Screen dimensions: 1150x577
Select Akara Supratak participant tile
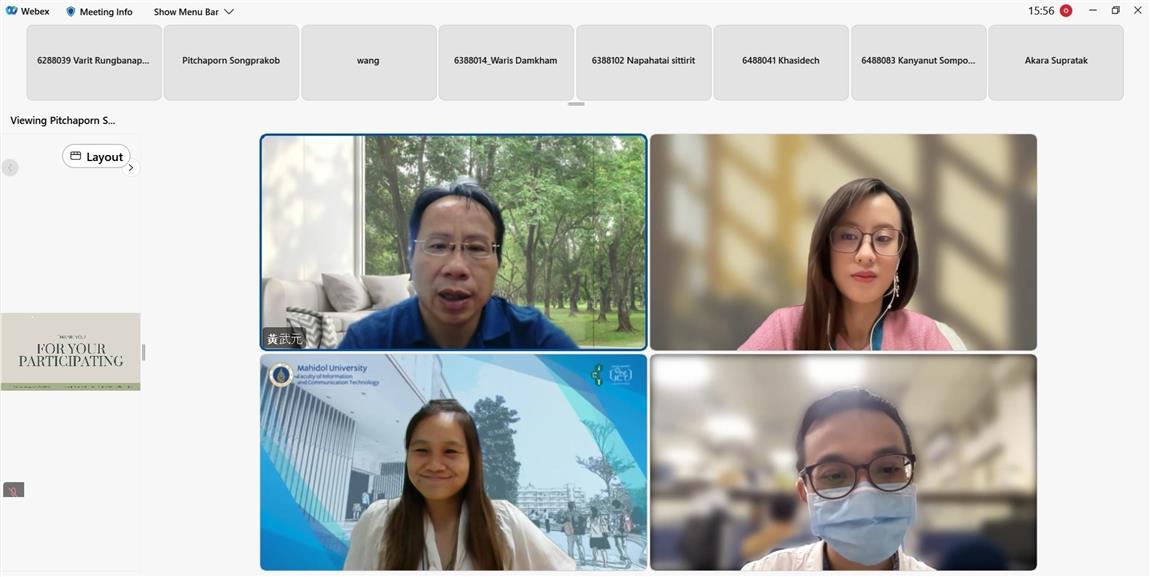(1056, 61)
